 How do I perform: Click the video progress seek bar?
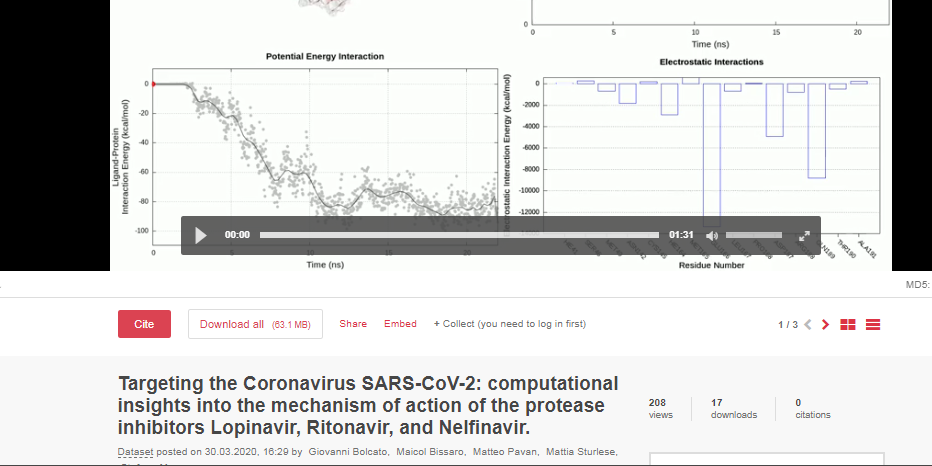(x=460, y=235)
